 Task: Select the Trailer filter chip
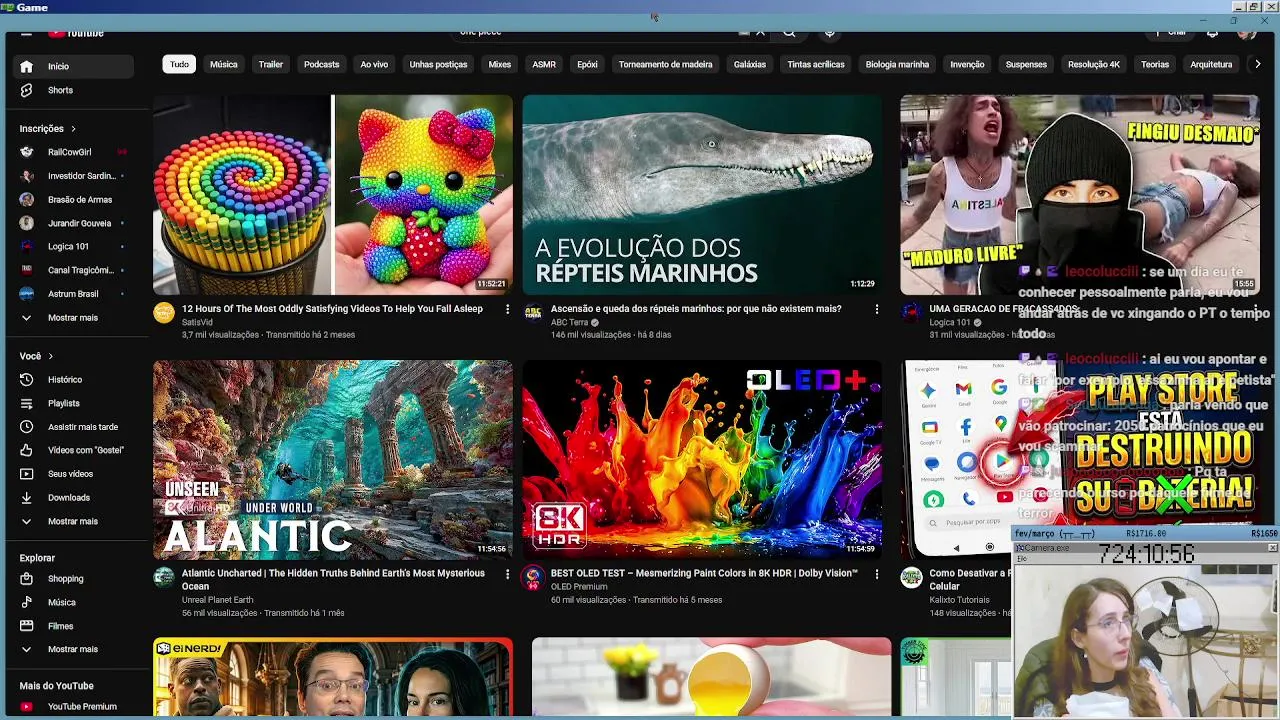pos(271,64)
